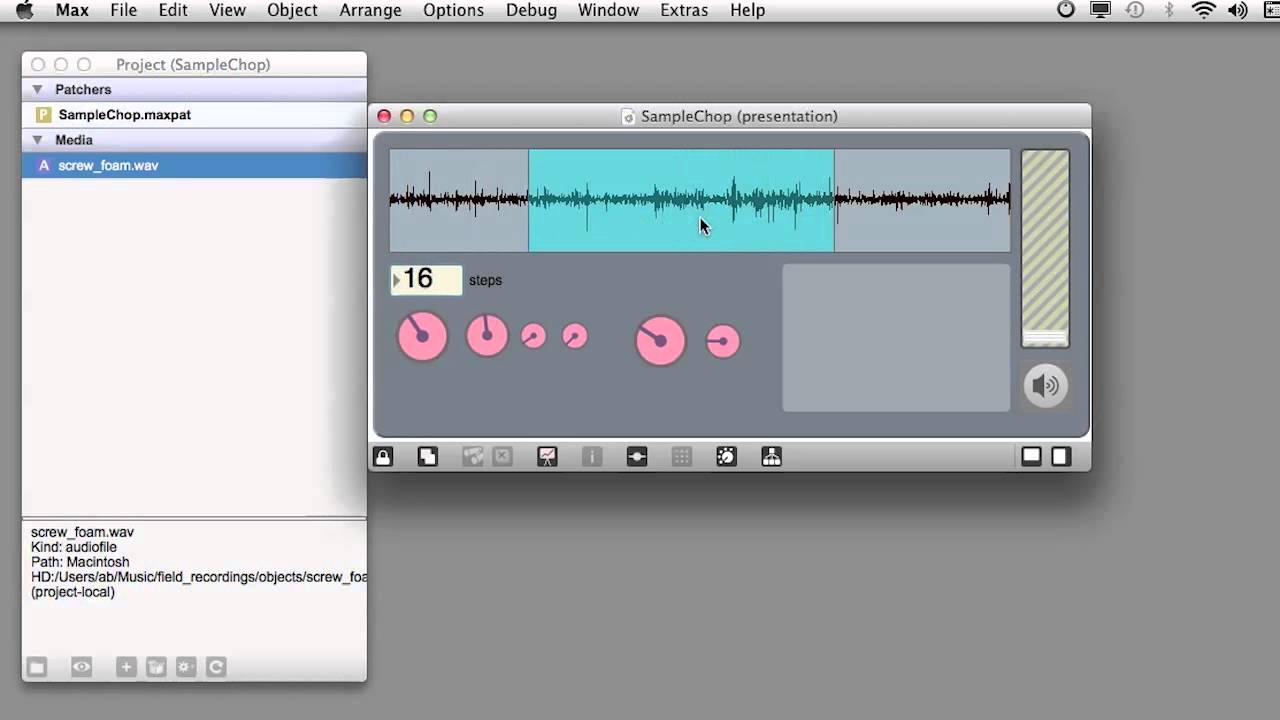Click the Time Machine icon in menu bar

[1134, 10]
